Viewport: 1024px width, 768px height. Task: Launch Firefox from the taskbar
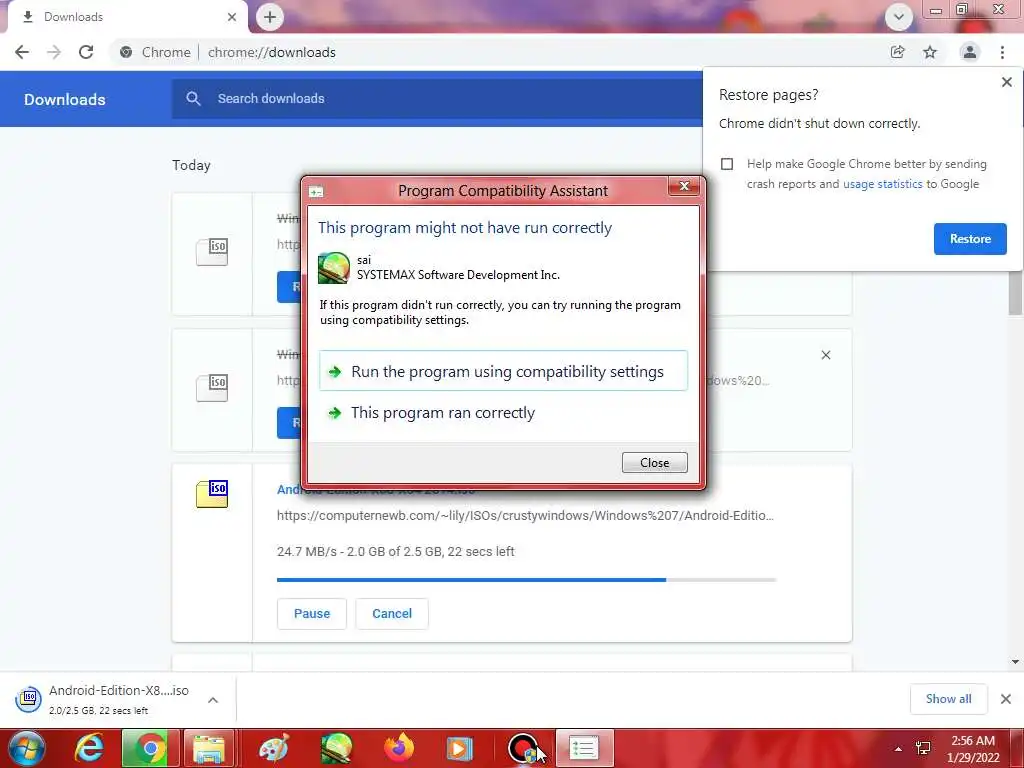(x=398, y=748)
